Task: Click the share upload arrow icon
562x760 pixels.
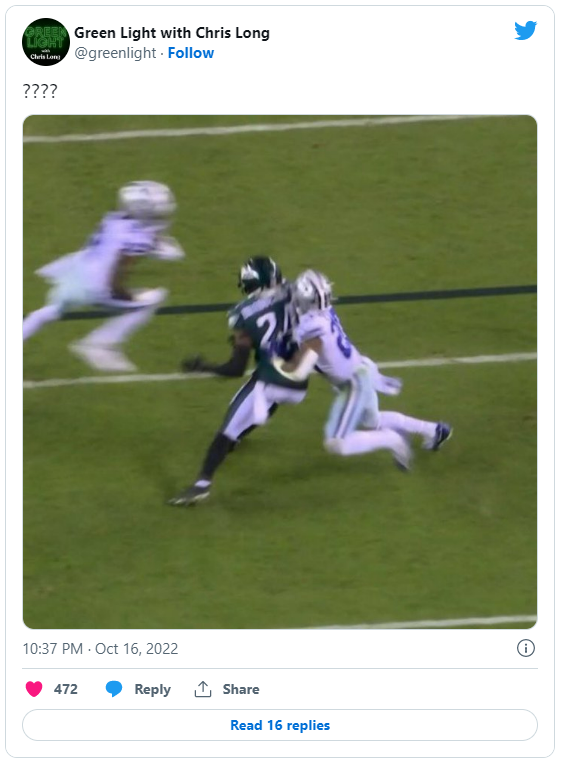Action: [x=203, y=689]
